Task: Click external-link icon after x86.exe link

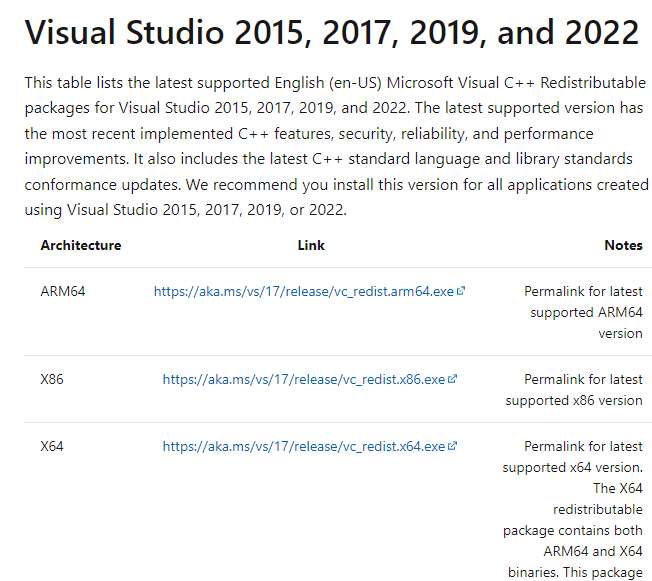Action: 452,379
